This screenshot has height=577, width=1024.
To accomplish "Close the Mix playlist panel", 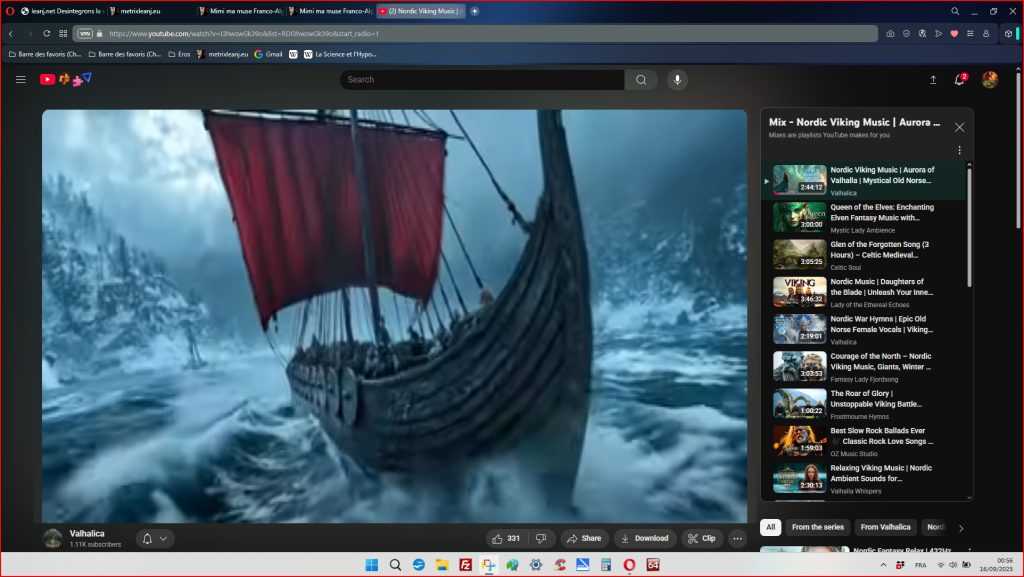I will click(959, 127).
